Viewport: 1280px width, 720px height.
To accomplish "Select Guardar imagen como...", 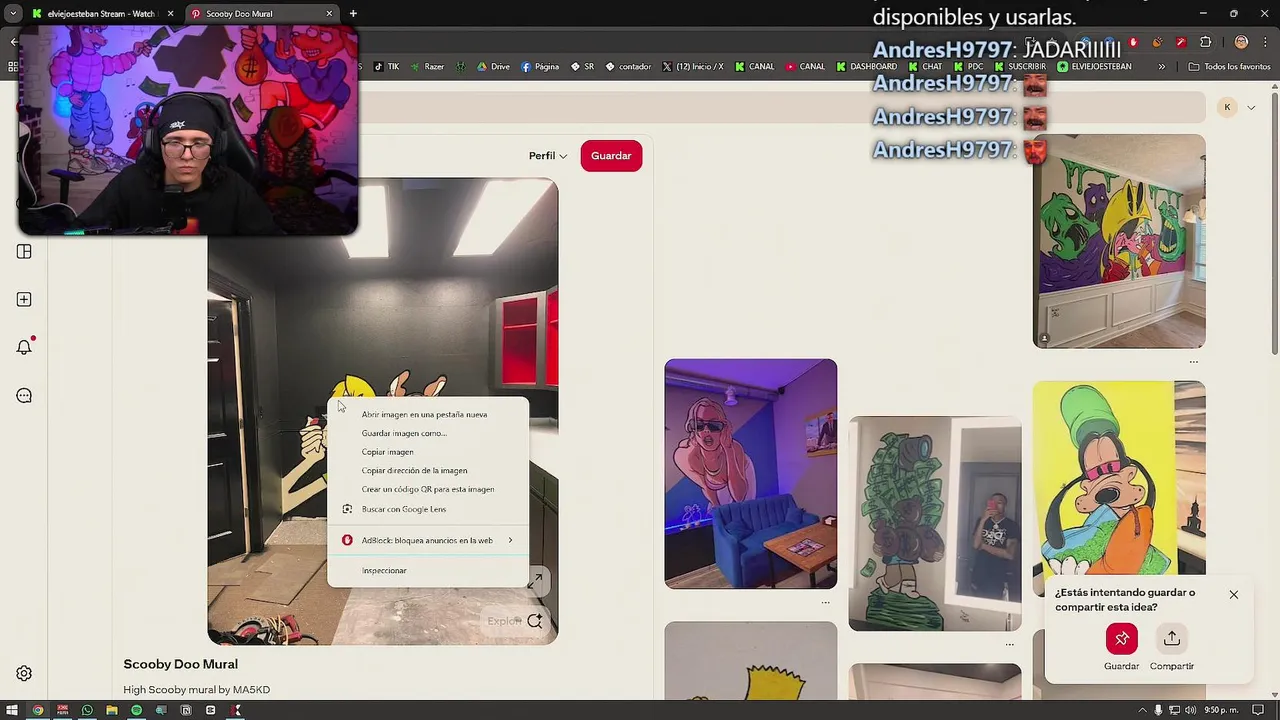I will 428,433.
